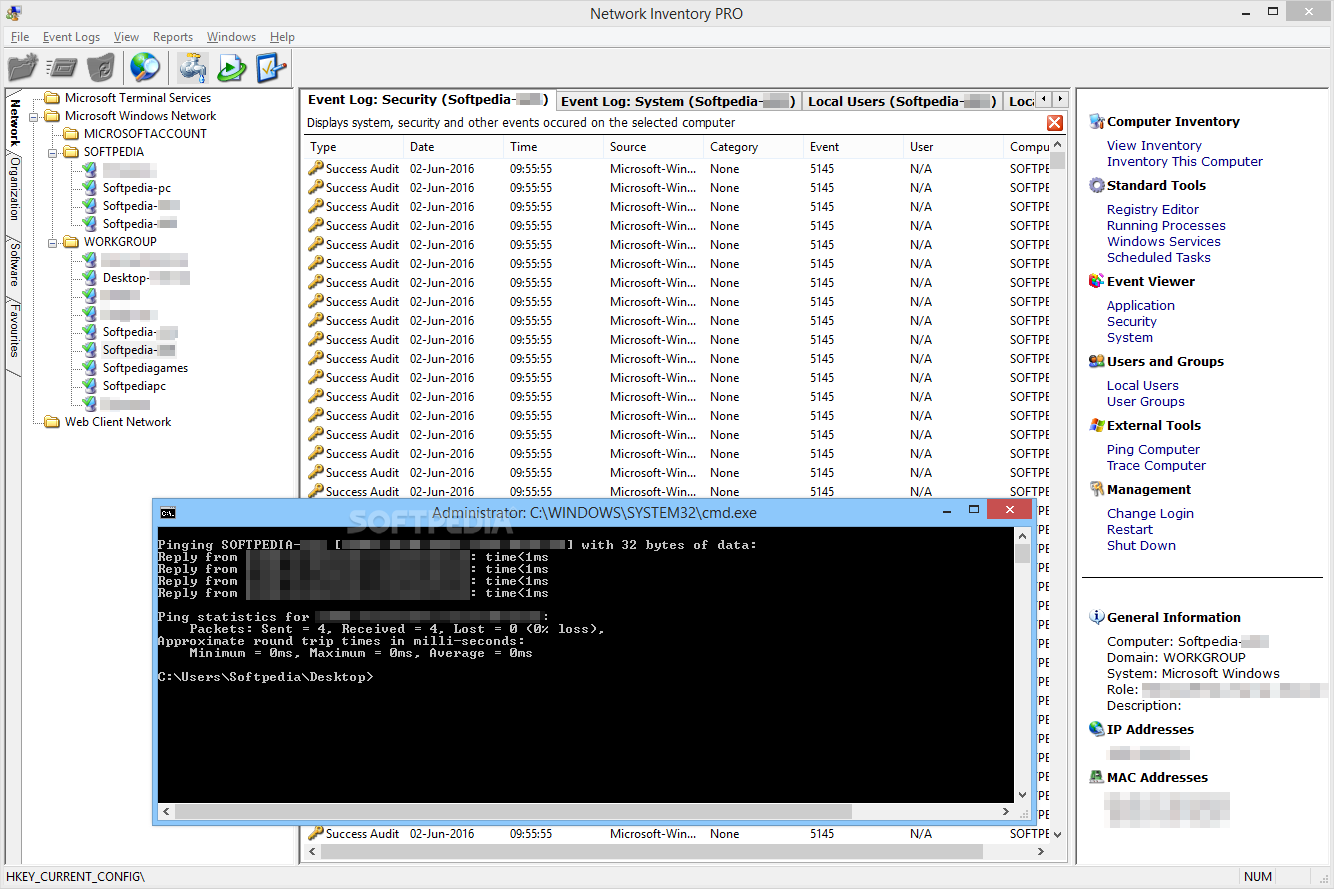
Task: Click the globe with magnifier search icon
Action: click(x=145, y=68)
